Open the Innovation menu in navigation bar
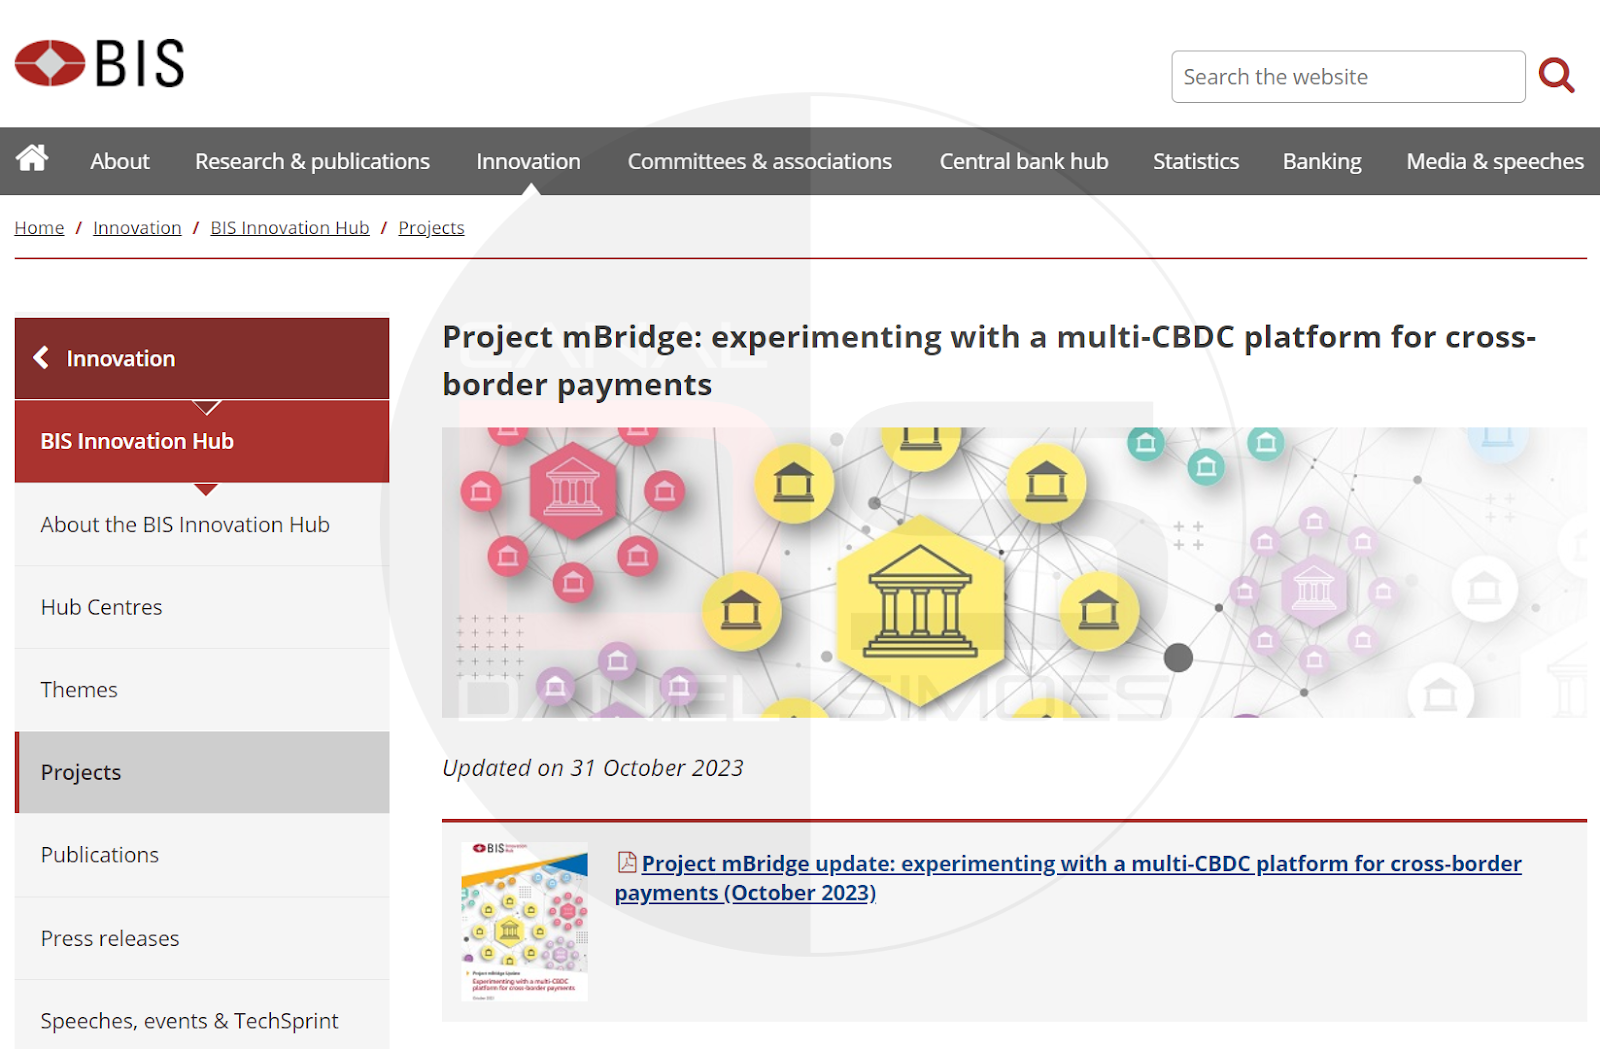This screenshot has height=1049, width=1600. 528,161
